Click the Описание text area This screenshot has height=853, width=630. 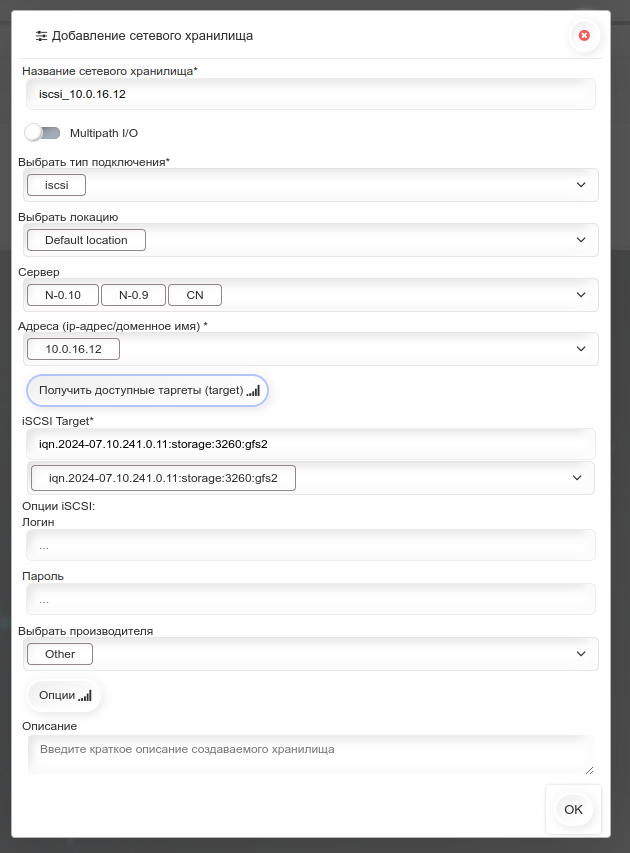[x=311, y=755]
